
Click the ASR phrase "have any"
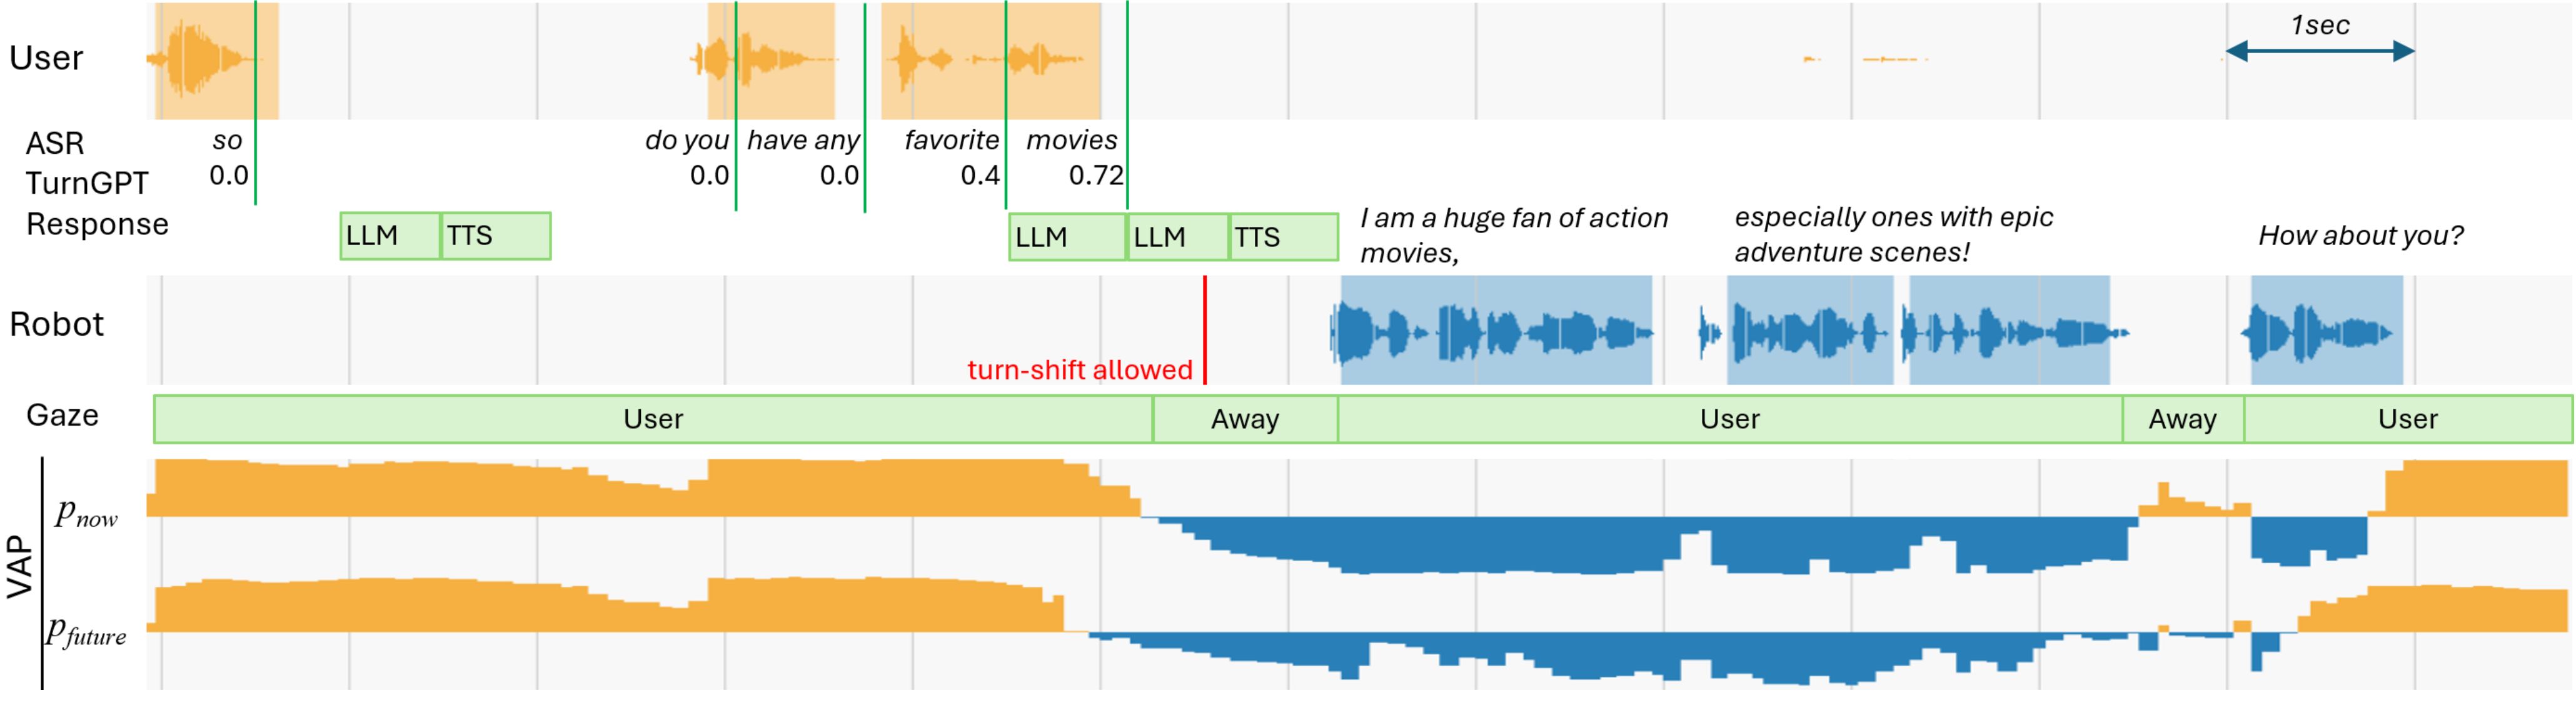pos(802,141)
